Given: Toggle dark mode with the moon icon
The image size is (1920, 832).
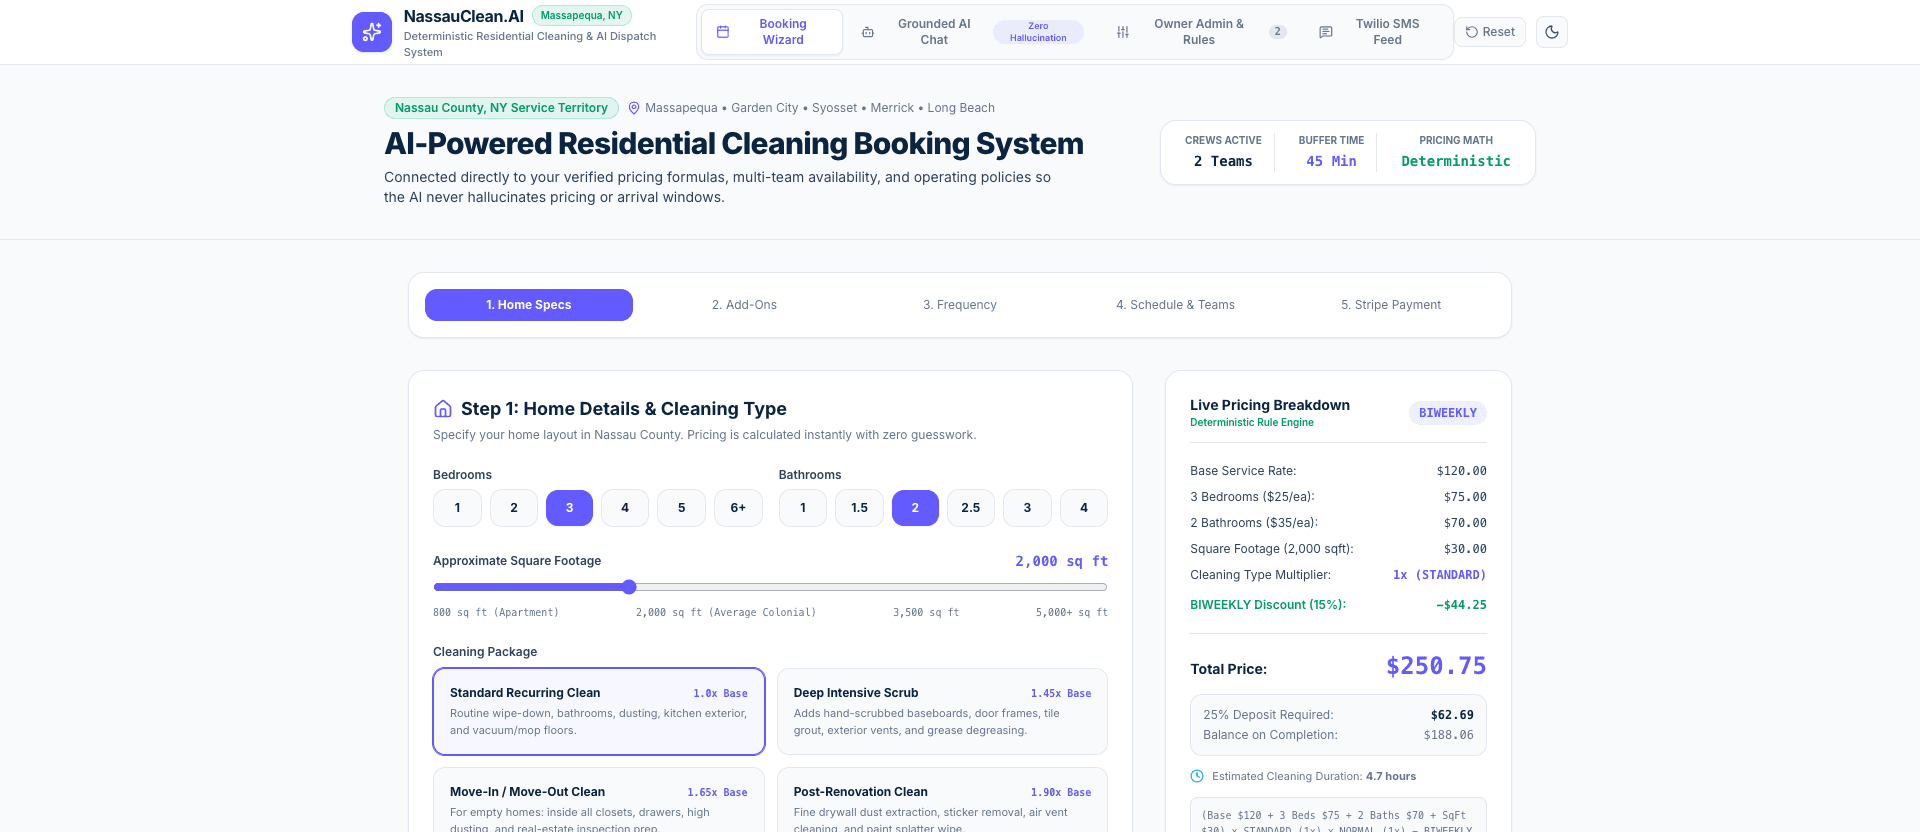Looking at the screenshot, I should [1552, 32].
